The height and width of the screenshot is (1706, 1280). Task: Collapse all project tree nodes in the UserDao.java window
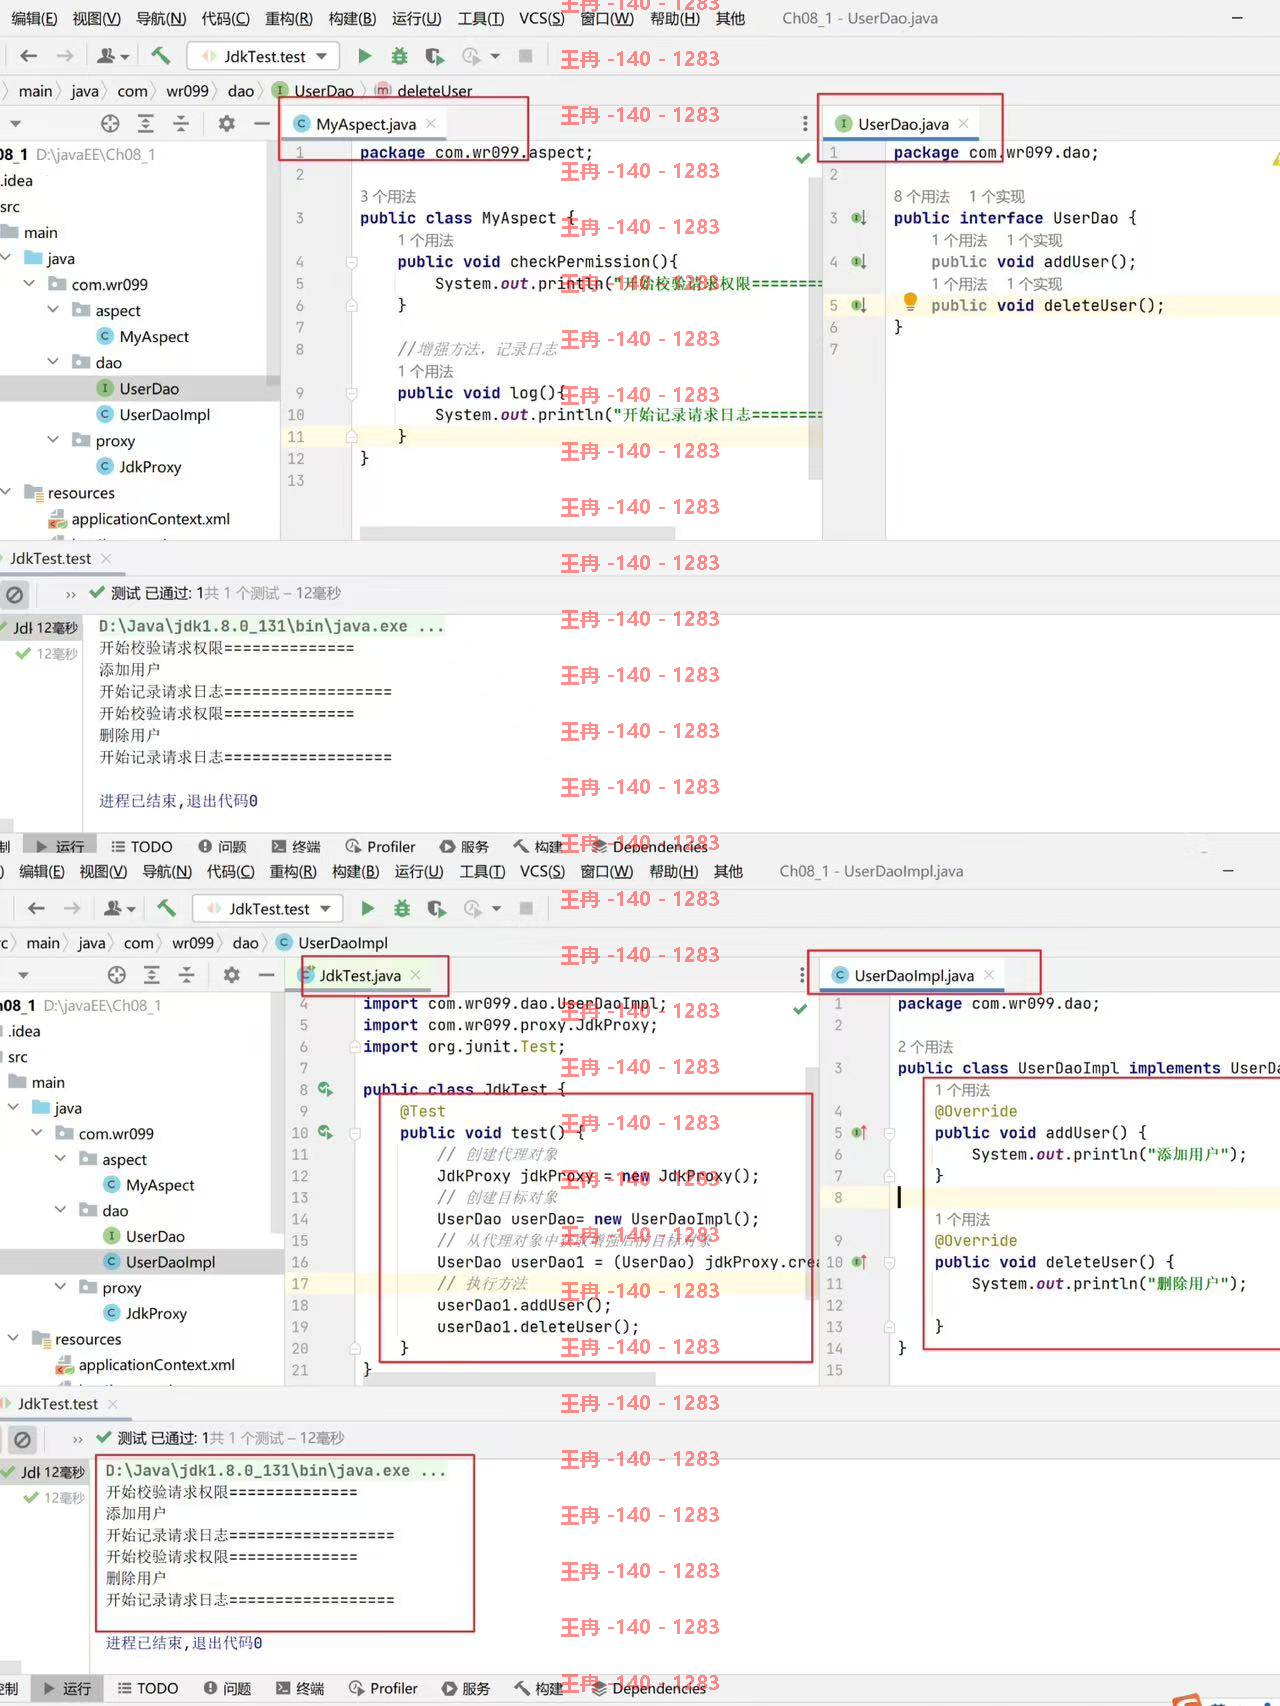[x=181, y=123]
